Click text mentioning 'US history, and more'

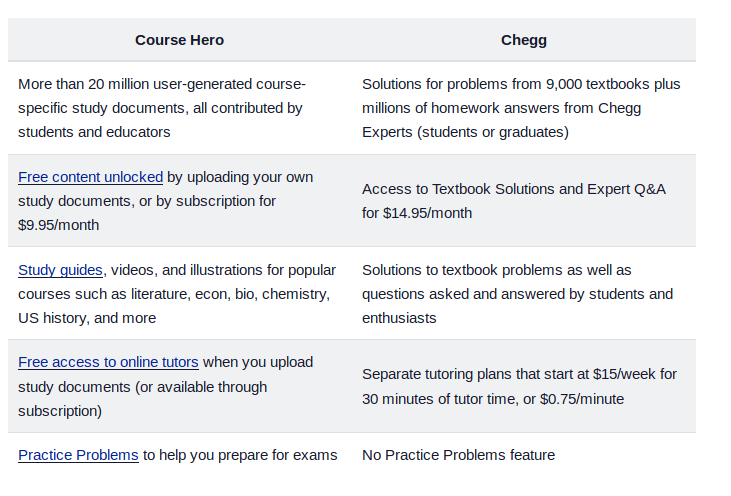tap(87, 318)
